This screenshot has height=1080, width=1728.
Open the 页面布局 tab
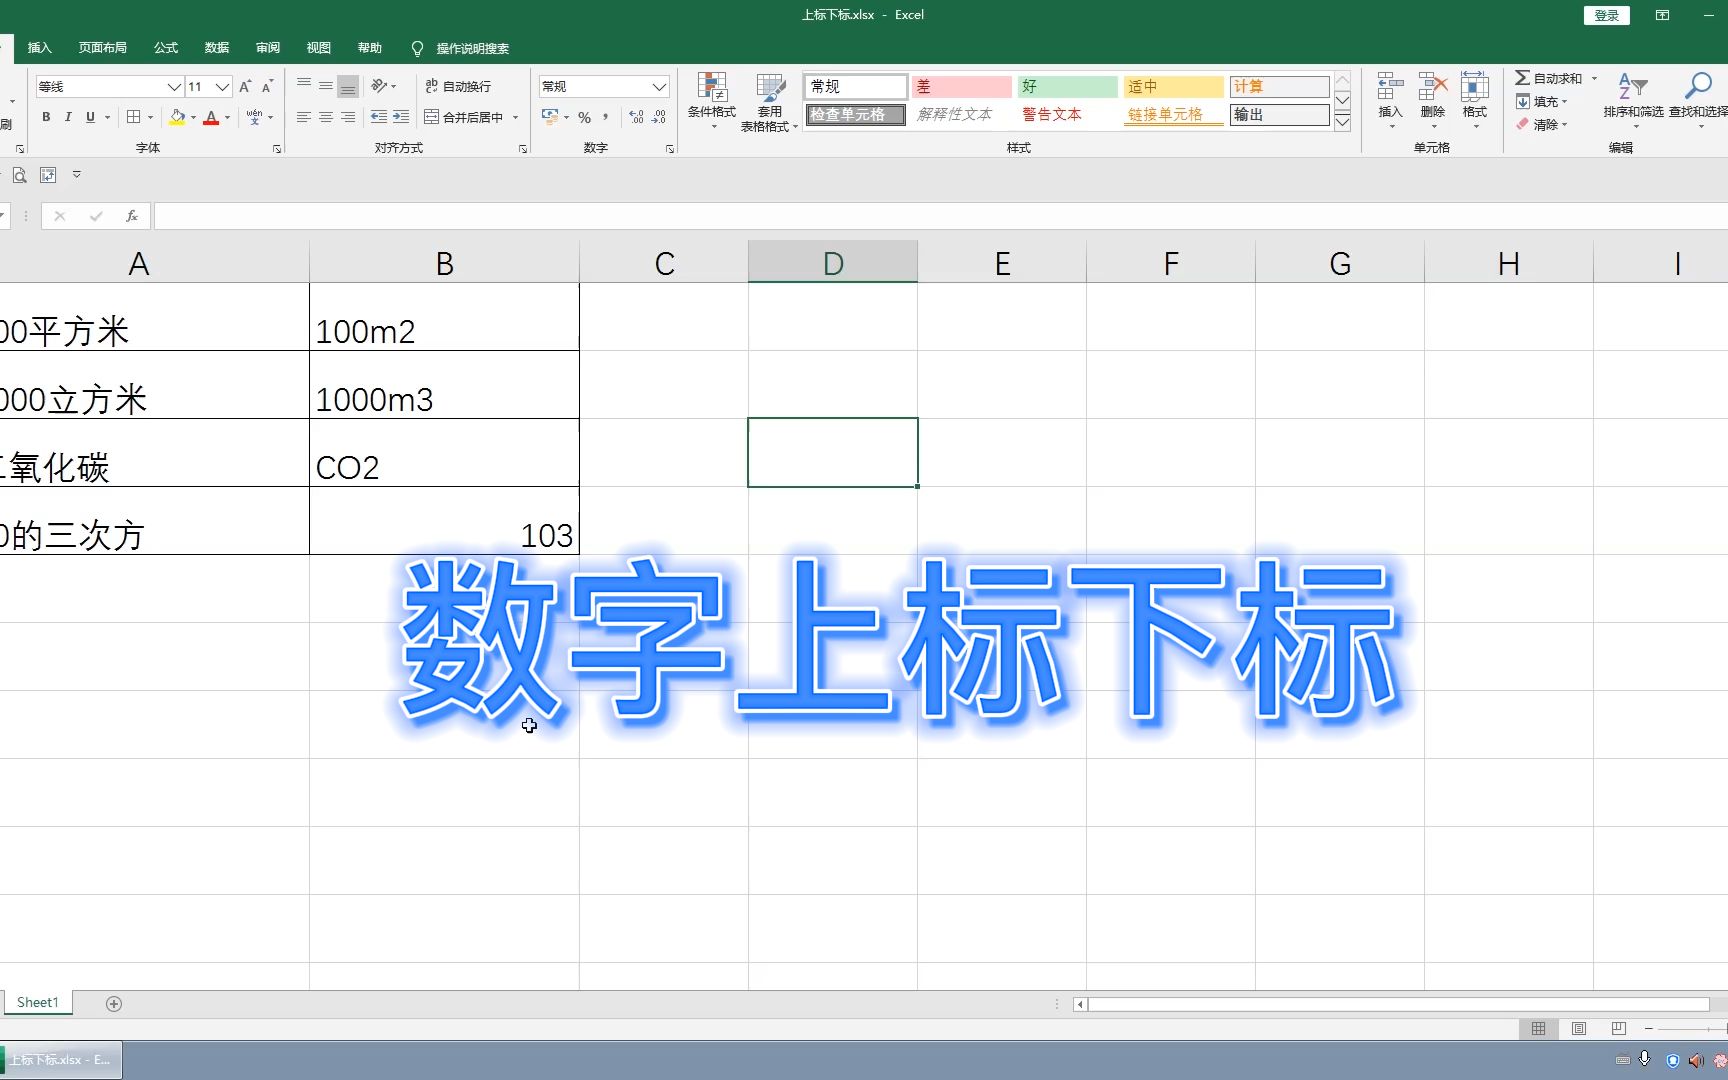(x=103, y=48)
